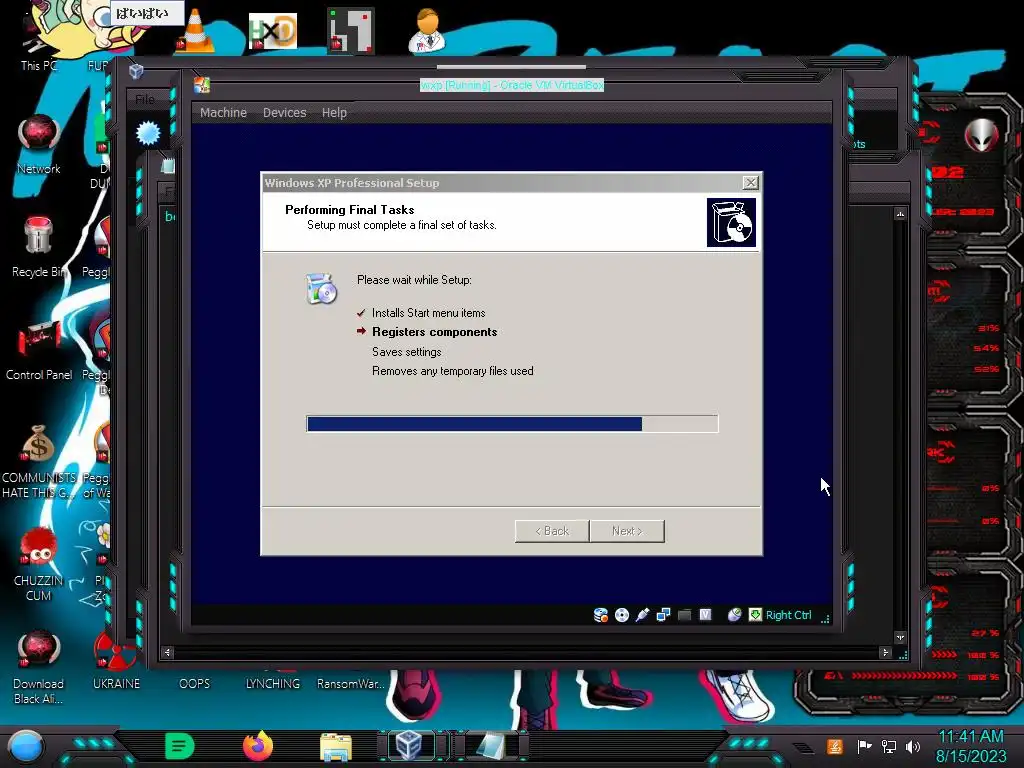Click 'Saves settings' task text
The height and width of the screenshot is (768, 1024).
tap(406, 352)
